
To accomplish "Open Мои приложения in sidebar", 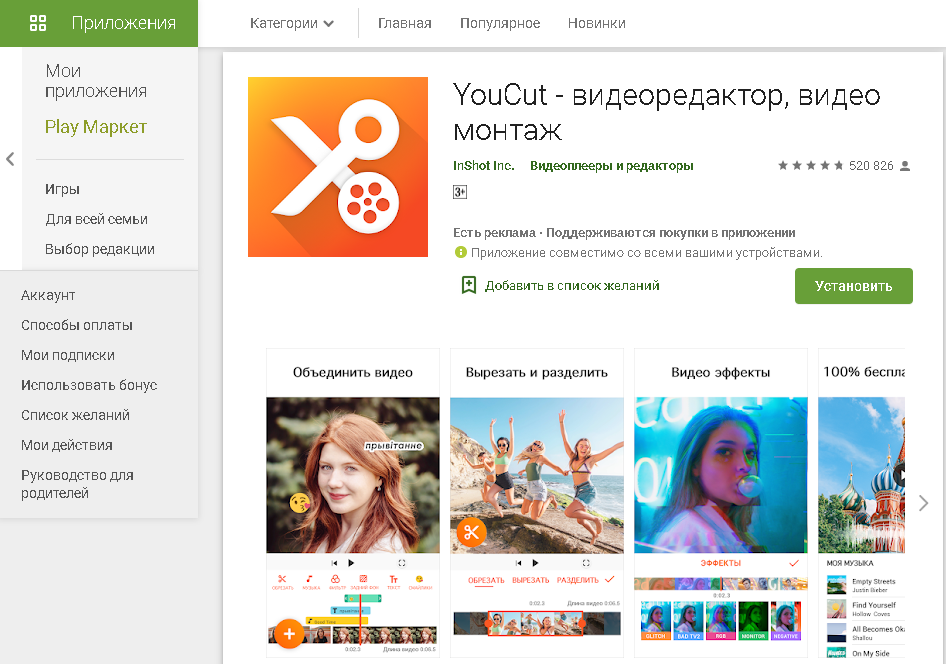I will point(96,81).
